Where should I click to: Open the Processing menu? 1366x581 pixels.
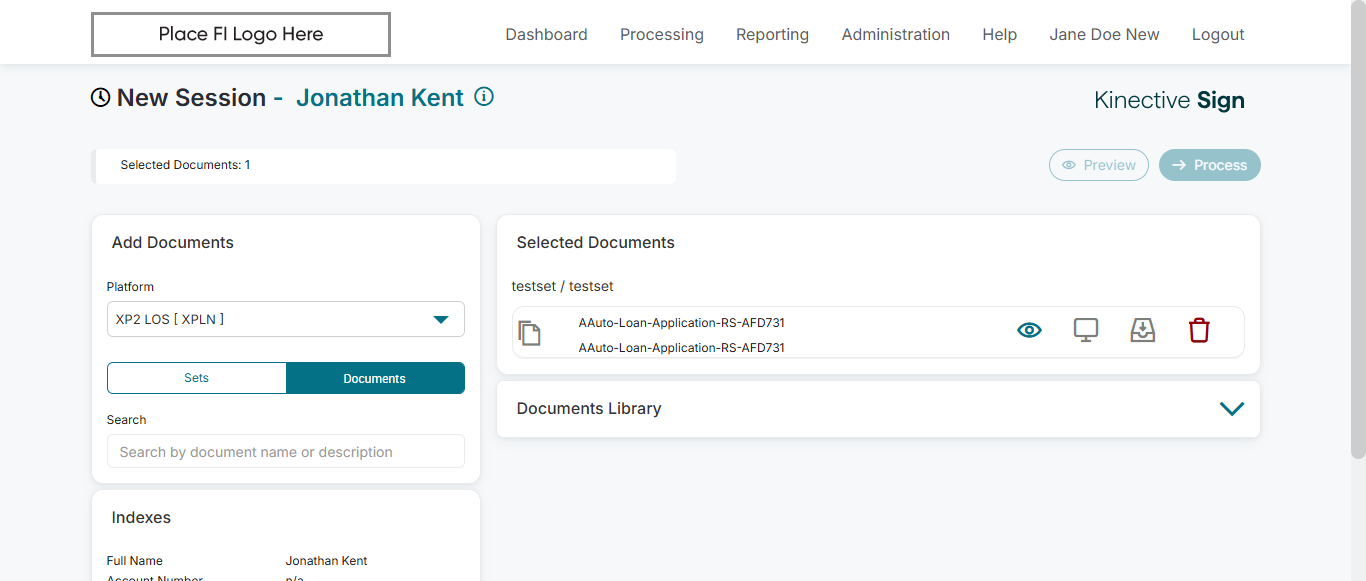(661, 34)
